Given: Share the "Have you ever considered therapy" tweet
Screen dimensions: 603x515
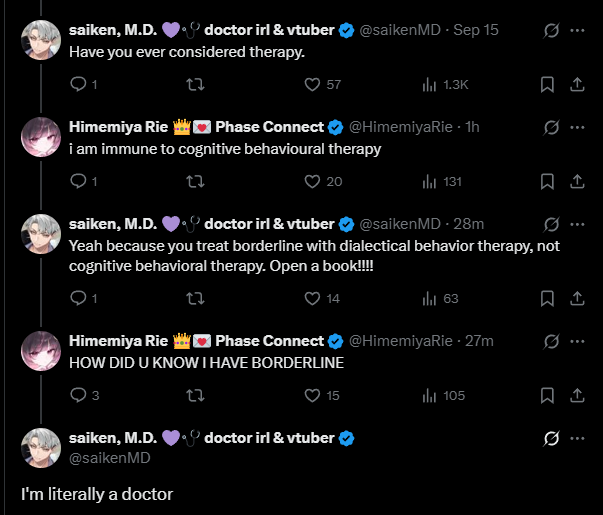Looking at the screenshot, I should tap(577, 85).
